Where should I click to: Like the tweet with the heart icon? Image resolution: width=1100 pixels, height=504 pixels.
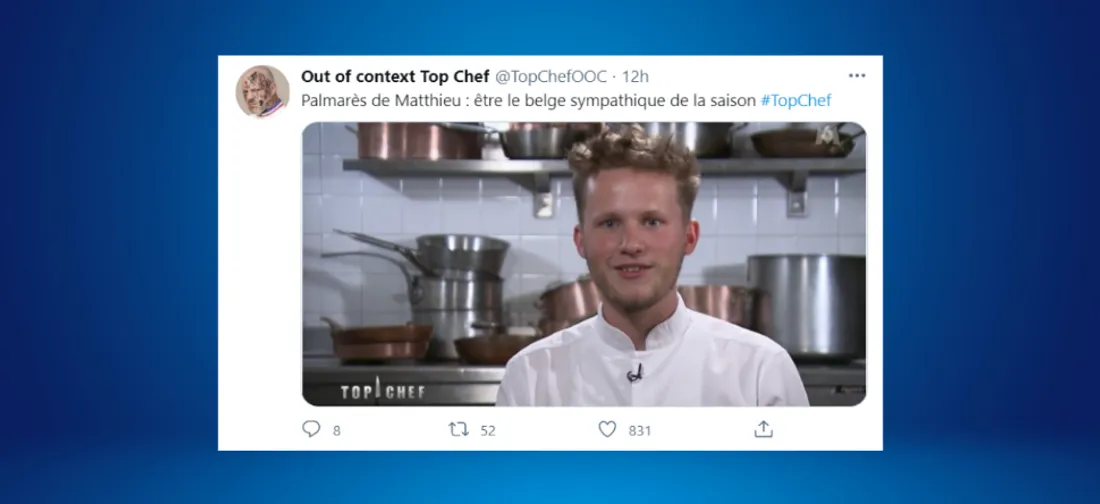tap(608, 429)
